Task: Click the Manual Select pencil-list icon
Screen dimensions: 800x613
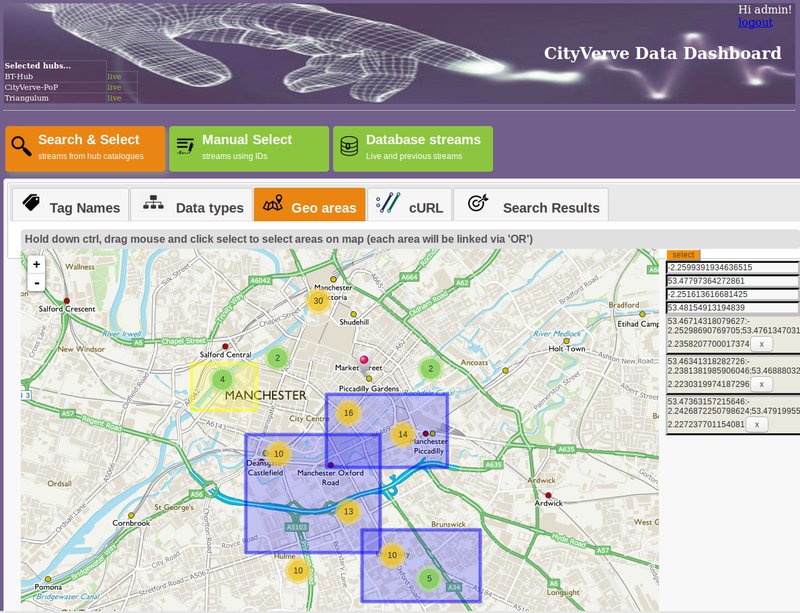Action: tap(185, 147)
